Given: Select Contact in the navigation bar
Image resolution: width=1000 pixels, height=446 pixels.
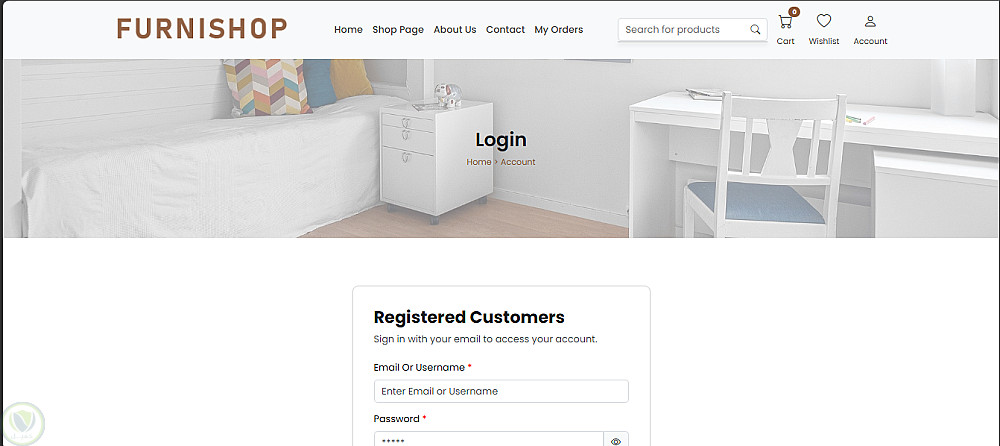Looking at the screenshot, I should coord(505,29).
